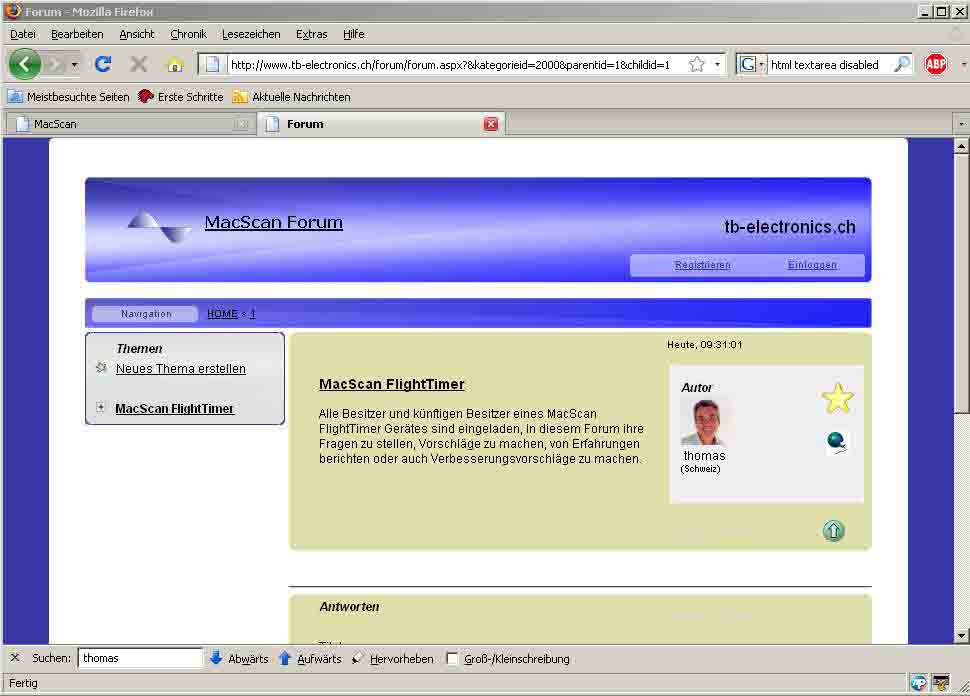The height and width of the screenshot is (696, 970).
Task: Open MacScan FlightTimer in Themen sidebar
Action: [x=174, y=408]
